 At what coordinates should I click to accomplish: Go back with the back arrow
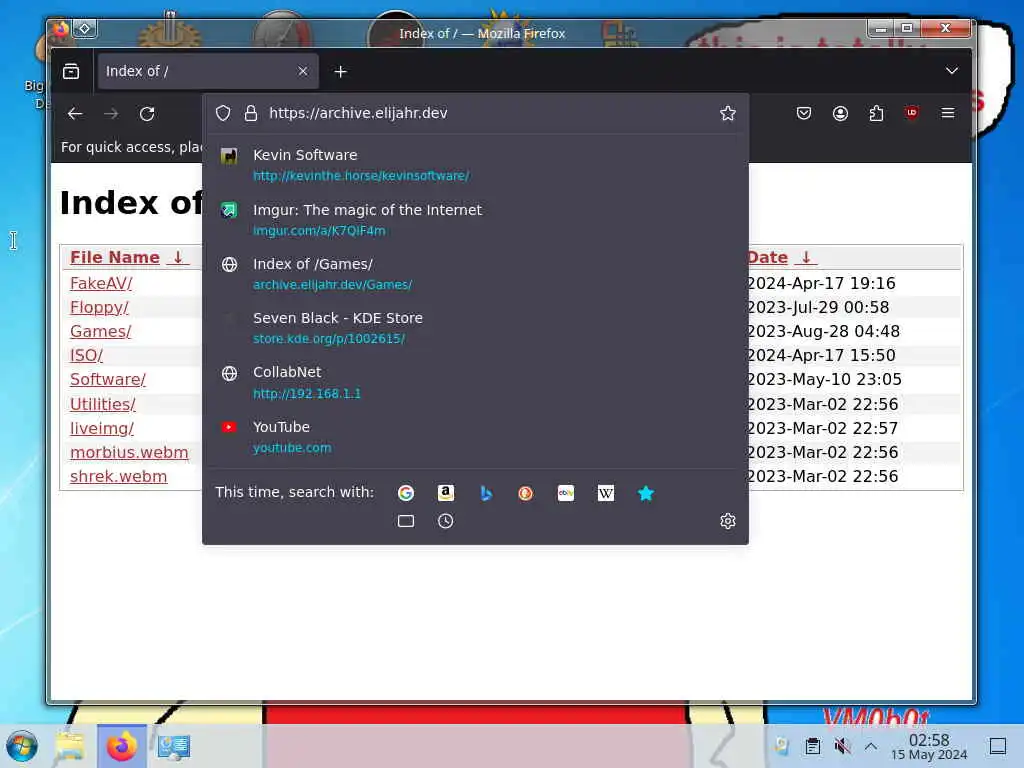75,114
